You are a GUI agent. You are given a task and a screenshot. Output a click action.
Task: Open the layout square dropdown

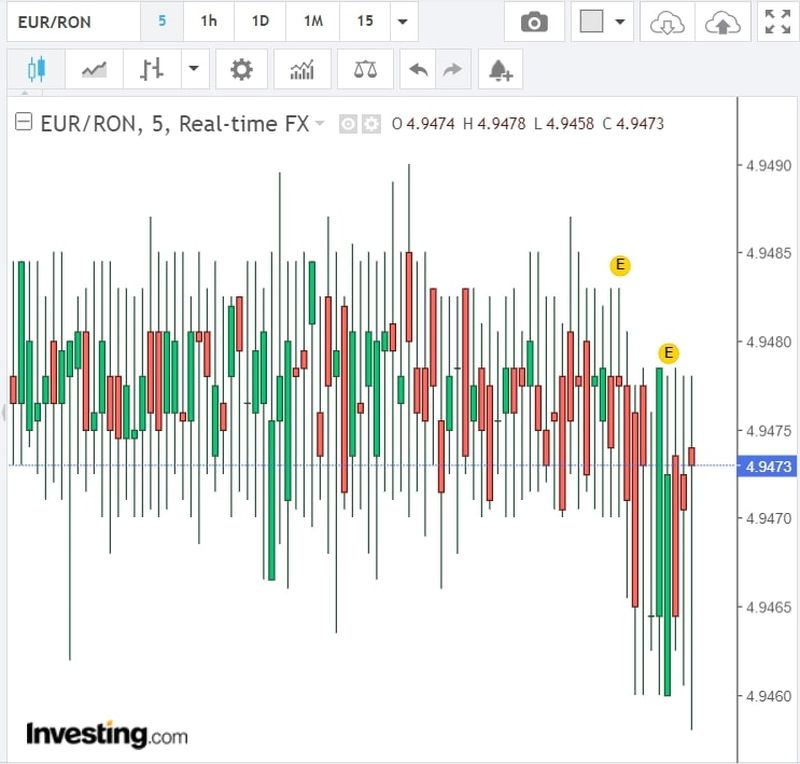(x=603, y=22)
